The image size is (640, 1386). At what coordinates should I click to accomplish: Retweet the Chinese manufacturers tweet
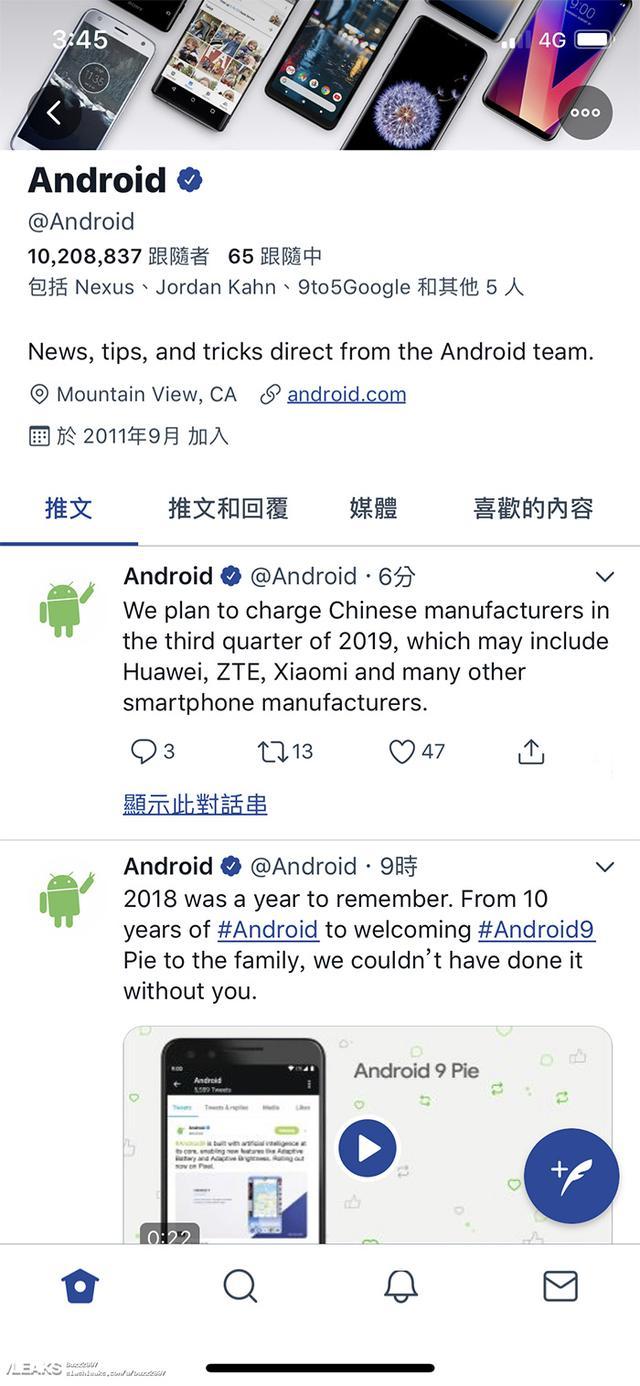273,752
